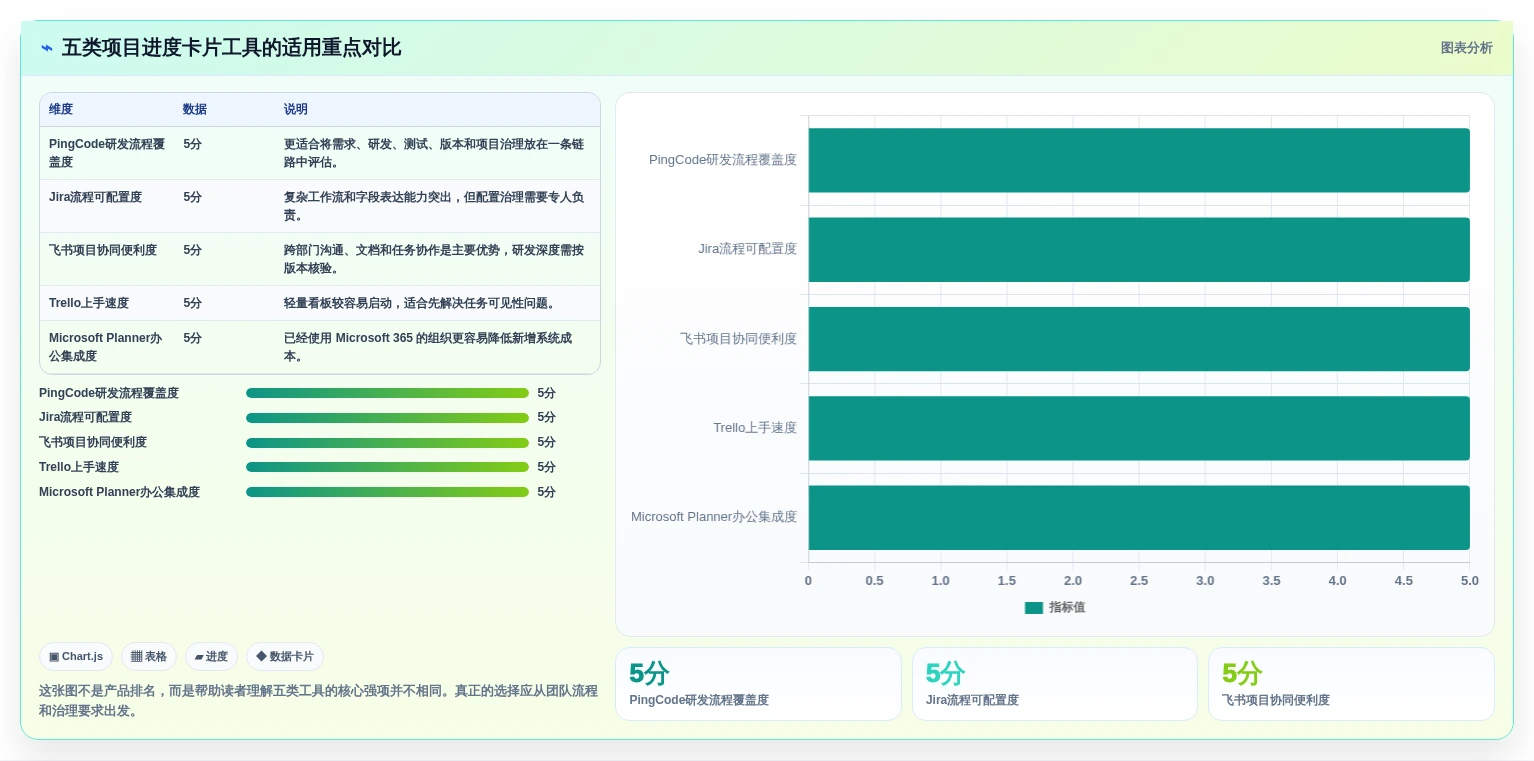Image resolution: width=1534 pixels, height=761 pixels.
Task: Click the Microsoft Planner办公集成度 chart bar
Action: click(1139, 518)
